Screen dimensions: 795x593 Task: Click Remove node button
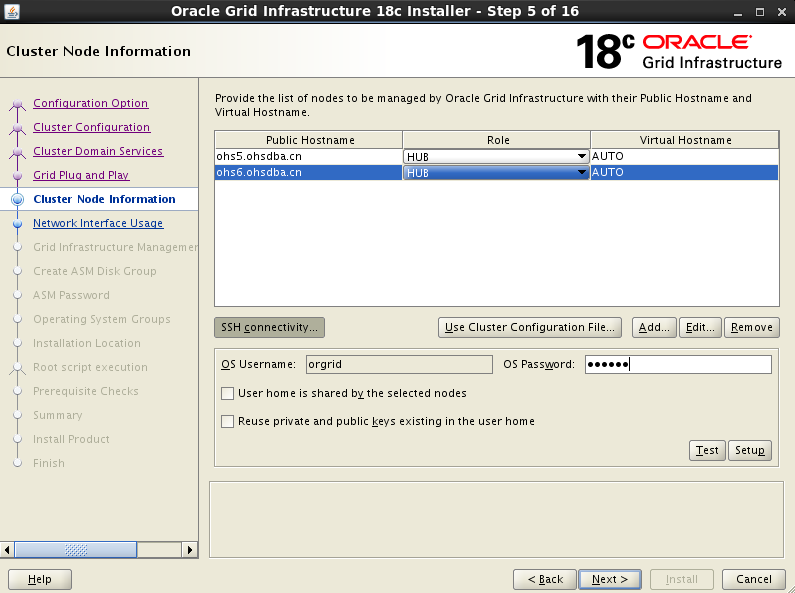click(752, 327)
